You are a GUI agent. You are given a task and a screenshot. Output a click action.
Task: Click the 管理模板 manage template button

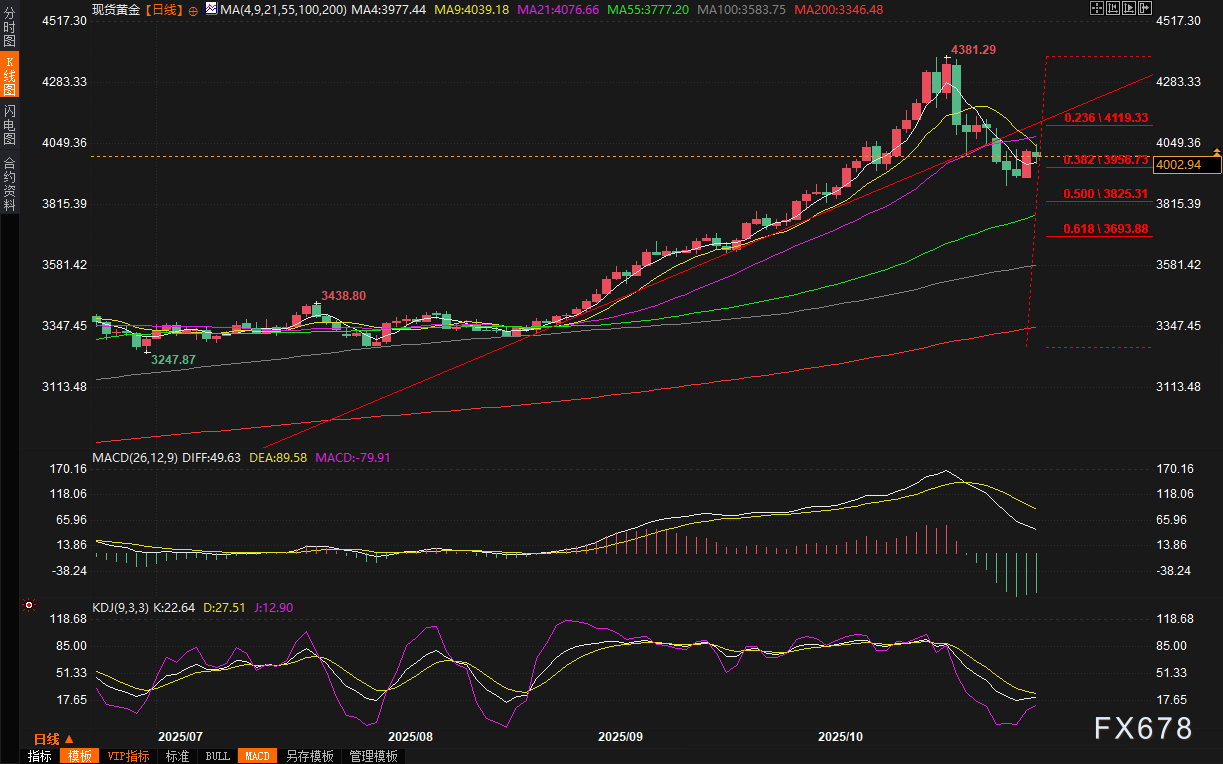(372, 756)
